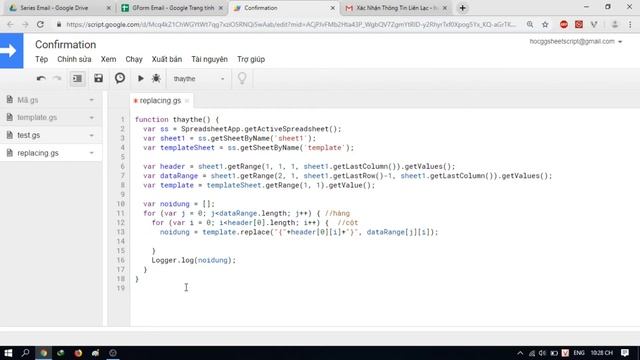This screenshot has height=360, width=640.
Task: Open the Chạy menu
Action: click(134, 59)
